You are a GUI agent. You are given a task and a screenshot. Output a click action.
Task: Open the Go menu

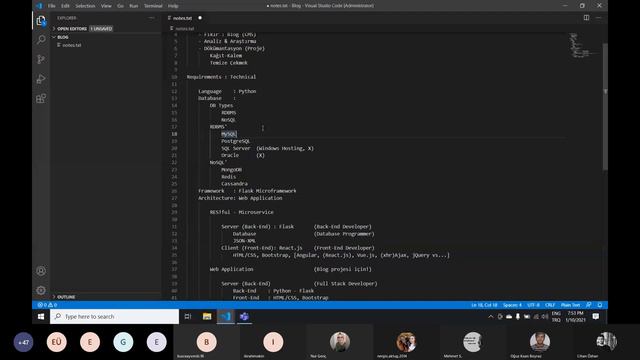pyautogui.click(x=120, y=6)
